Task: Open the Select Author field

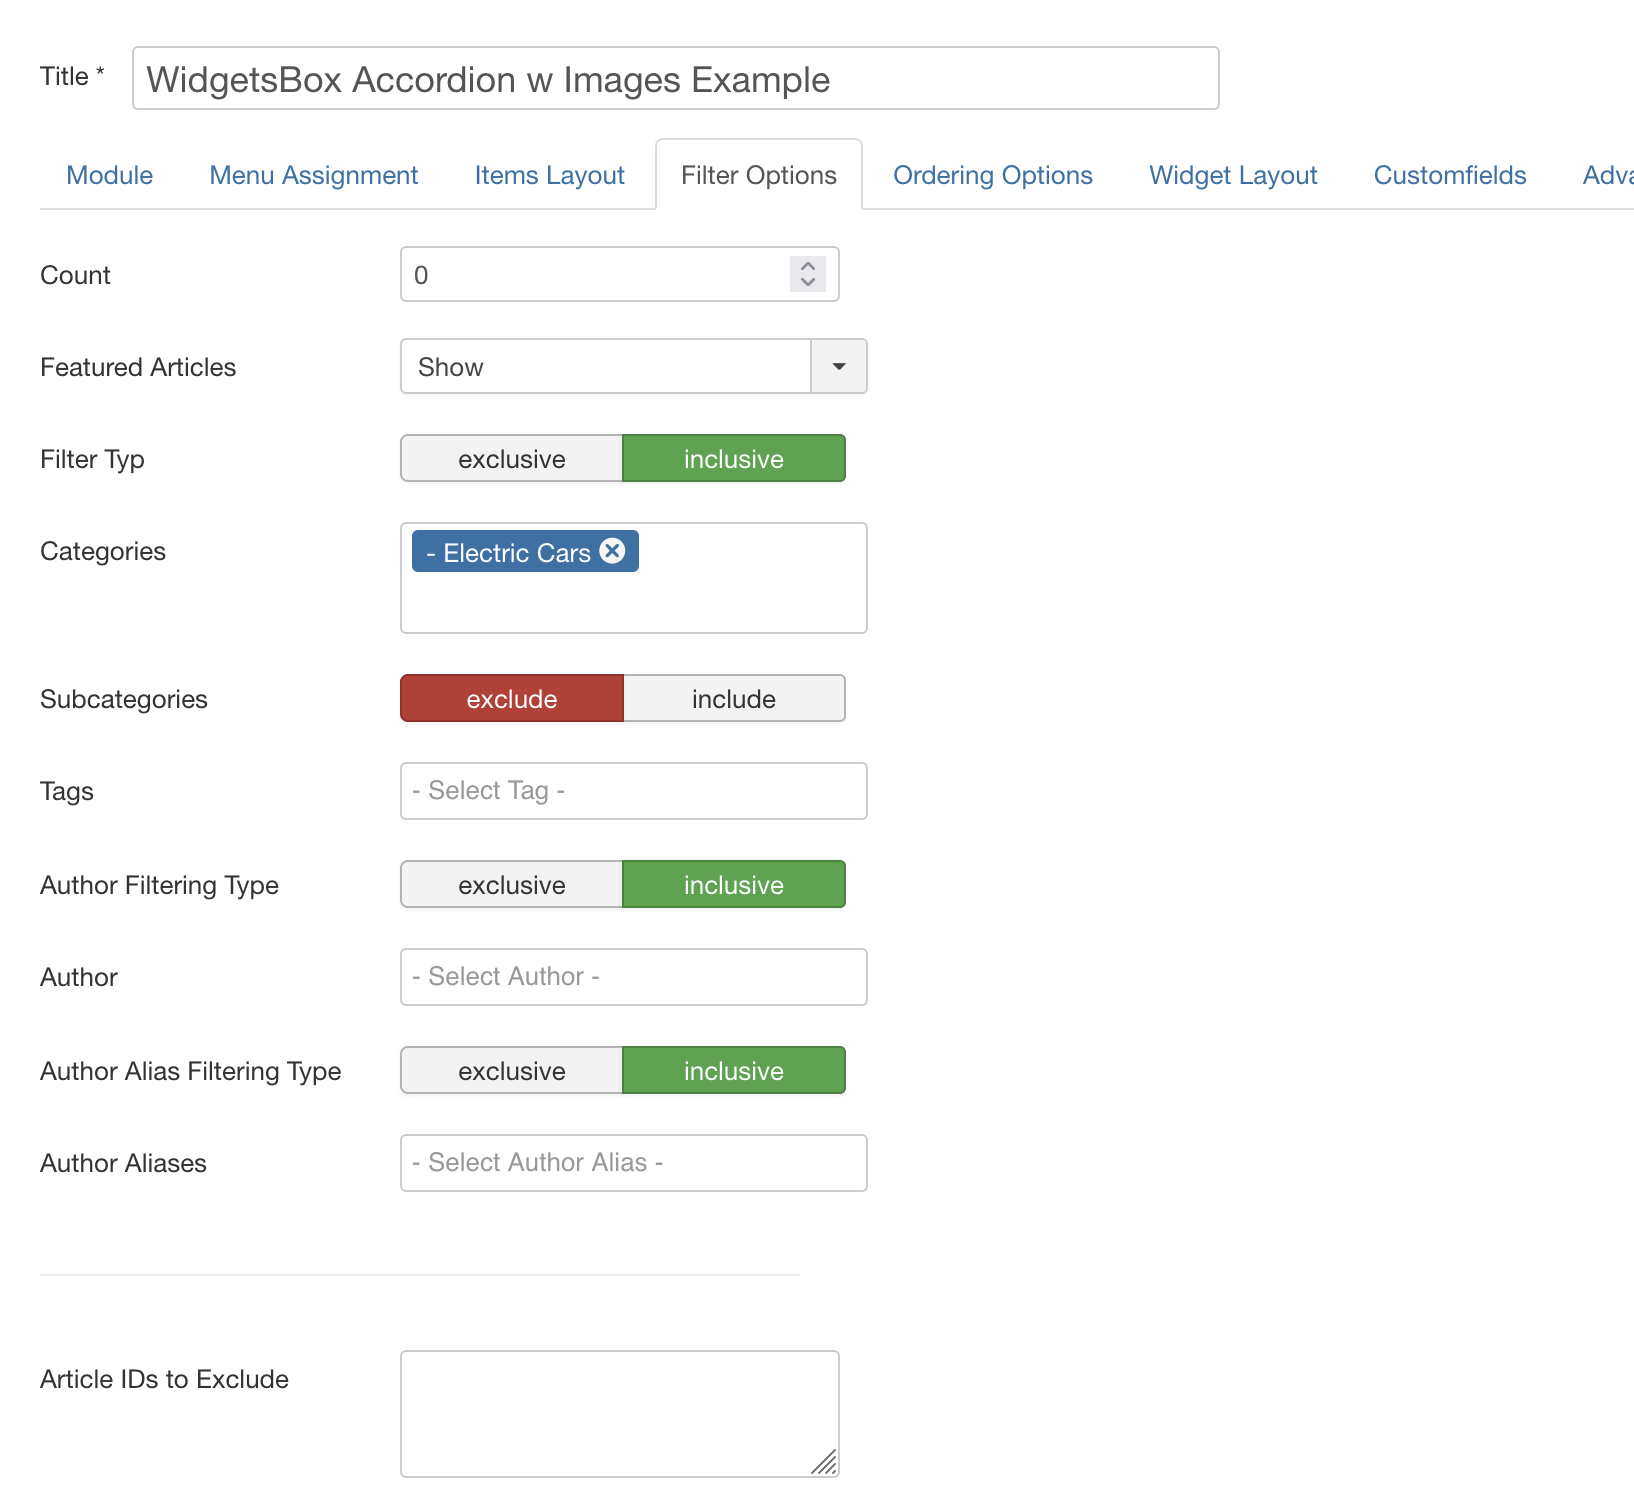Action: point(634,977)
